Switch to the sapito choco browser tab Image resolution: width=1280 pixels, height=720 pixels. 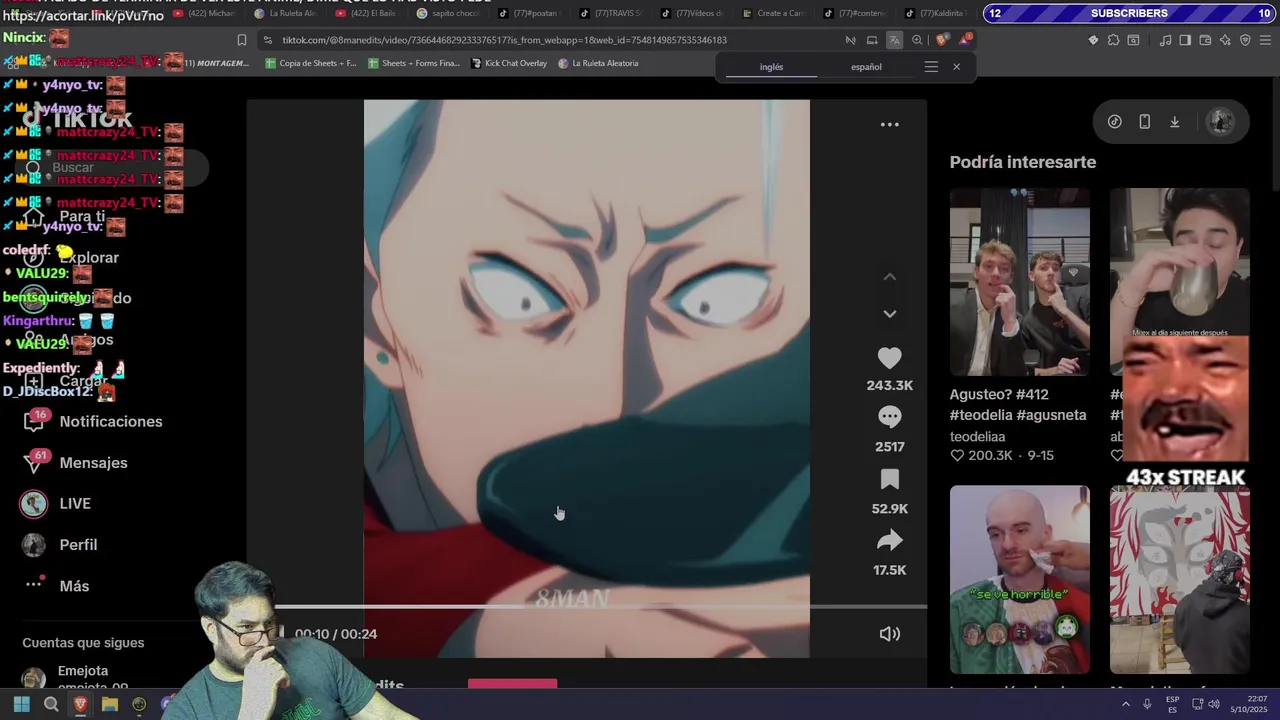[x=448, y=13]
